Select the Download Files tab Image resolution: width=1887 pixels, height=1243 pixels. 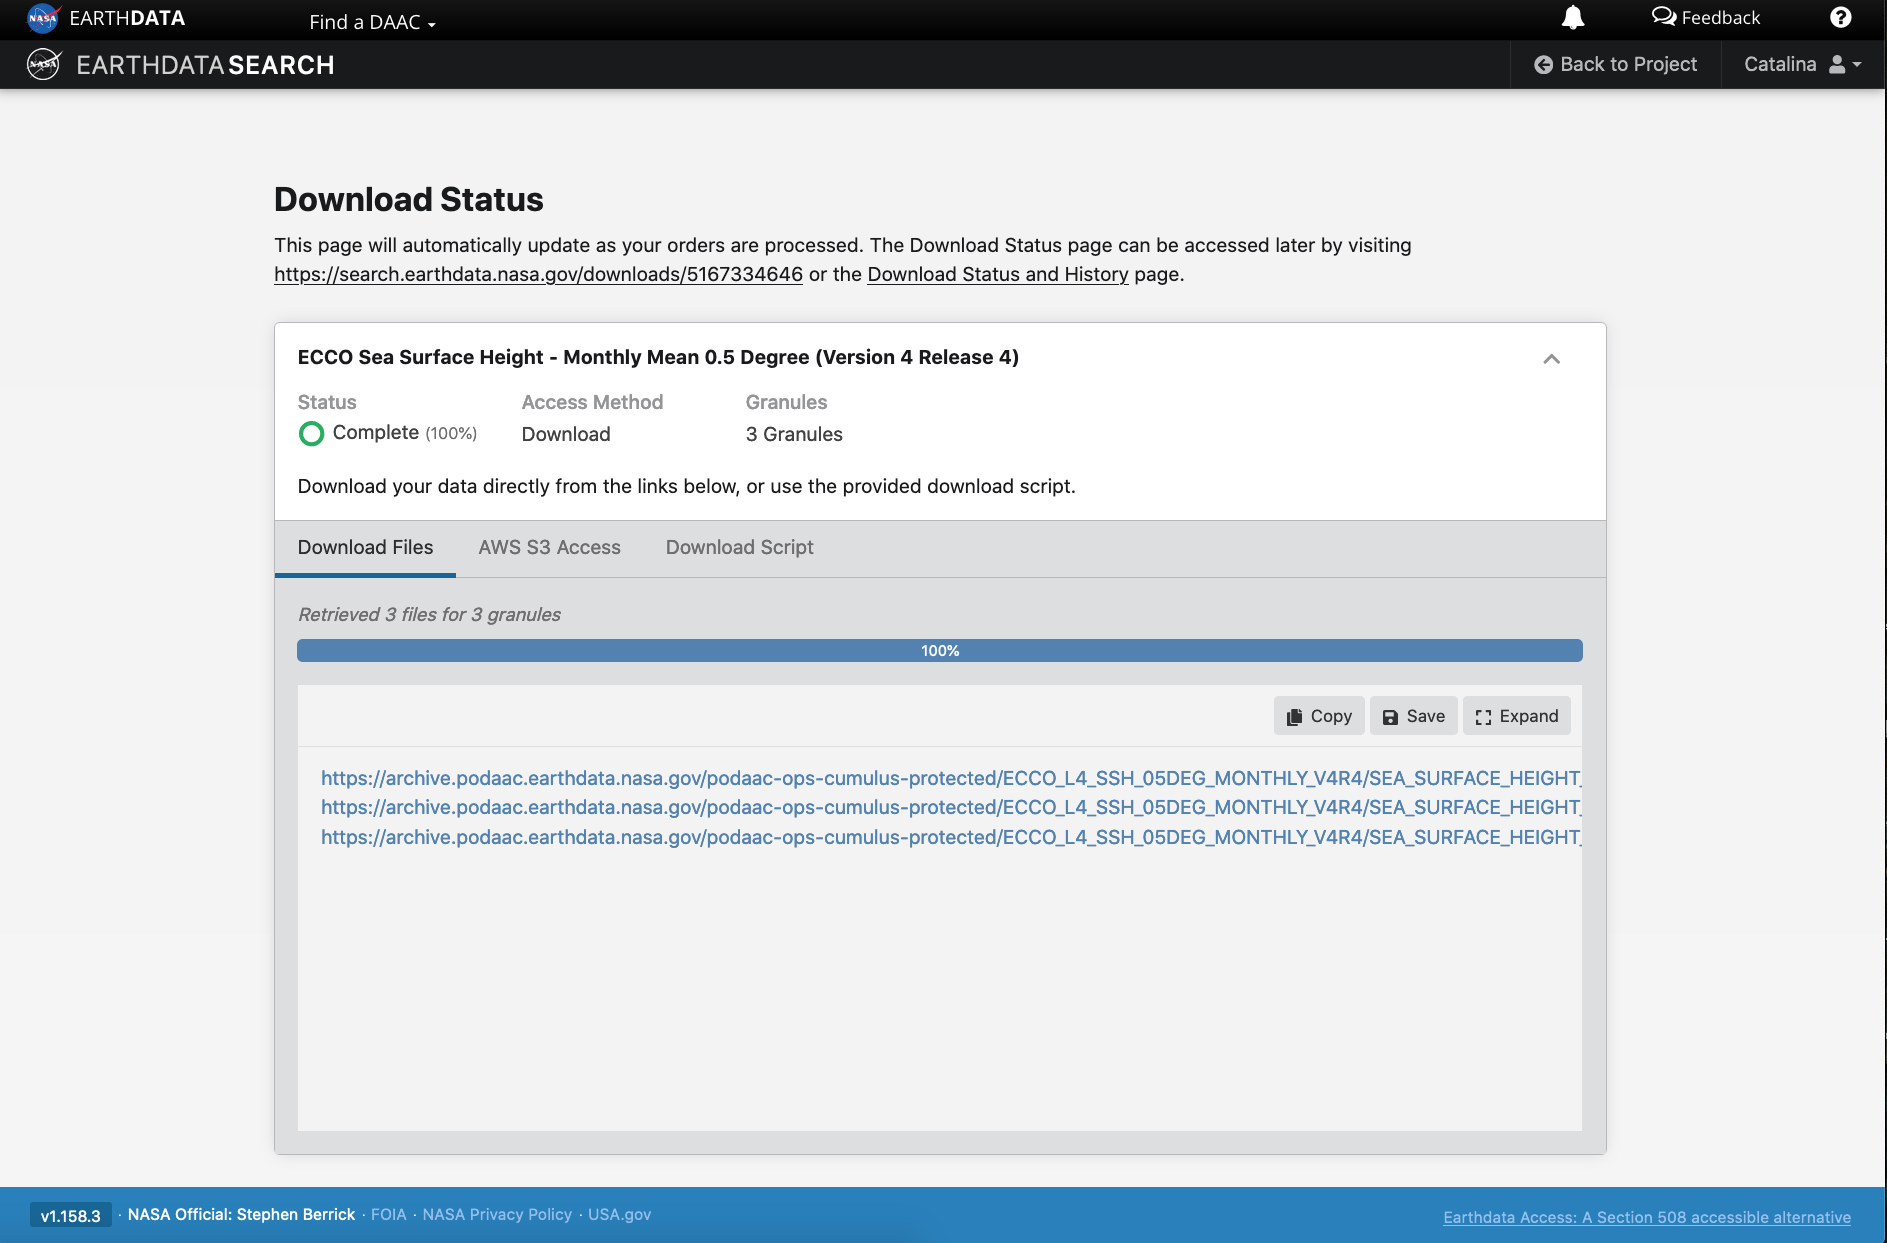pyautogui.click(x=365, y=548)
